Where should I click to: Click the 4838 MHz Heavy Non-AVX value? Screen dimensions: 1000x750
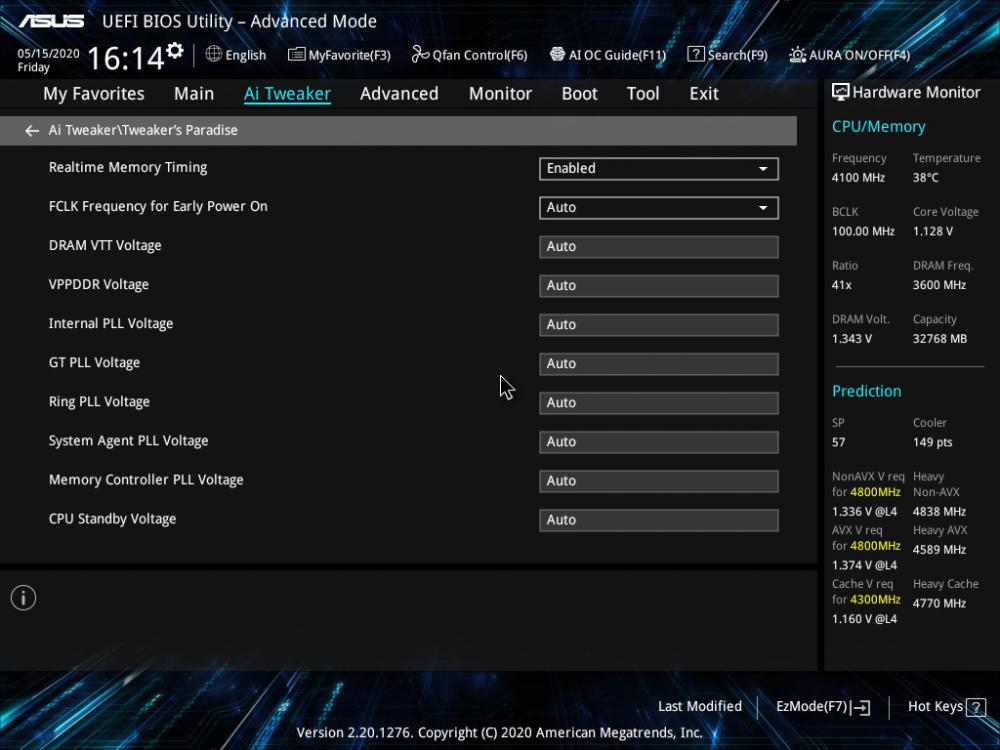pyautogui.click(x=939, y=511)
